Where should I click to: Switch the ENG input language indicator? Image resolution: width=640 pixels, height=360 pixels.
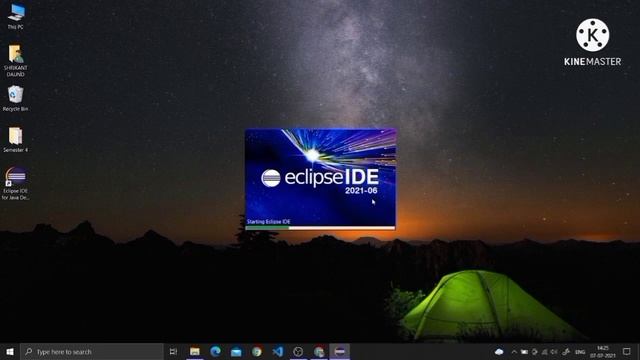580,352
